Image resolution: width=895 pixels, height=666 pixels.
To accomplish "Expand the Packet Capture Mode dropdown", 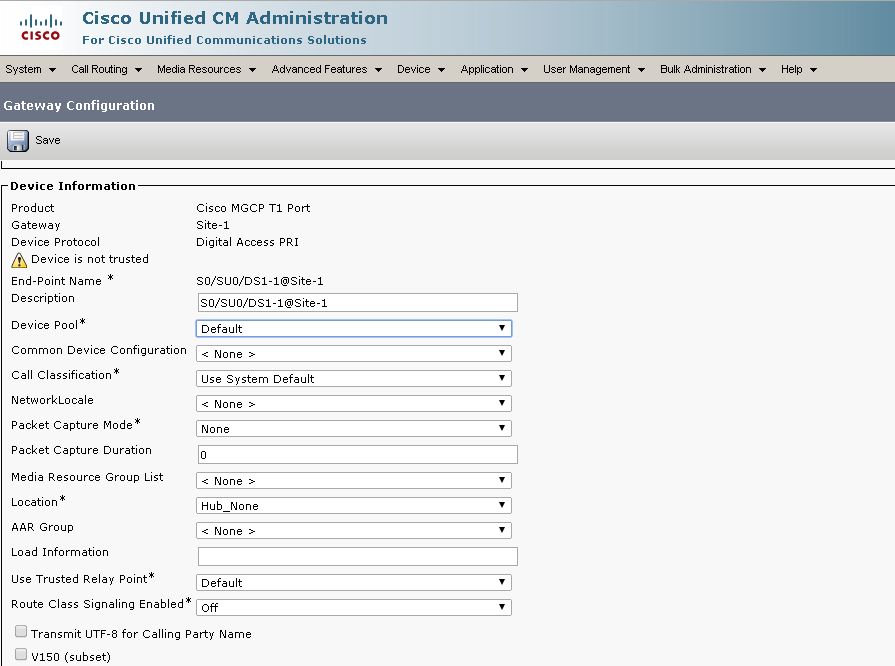I will pos(353,429).
